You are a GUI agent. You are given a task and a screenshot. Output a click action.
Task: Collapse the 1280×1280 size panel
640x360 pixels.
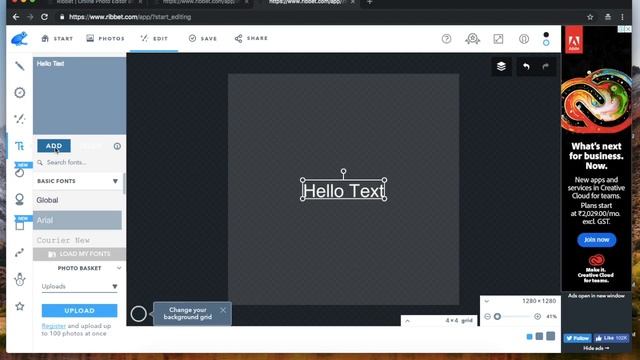[487, 301]
